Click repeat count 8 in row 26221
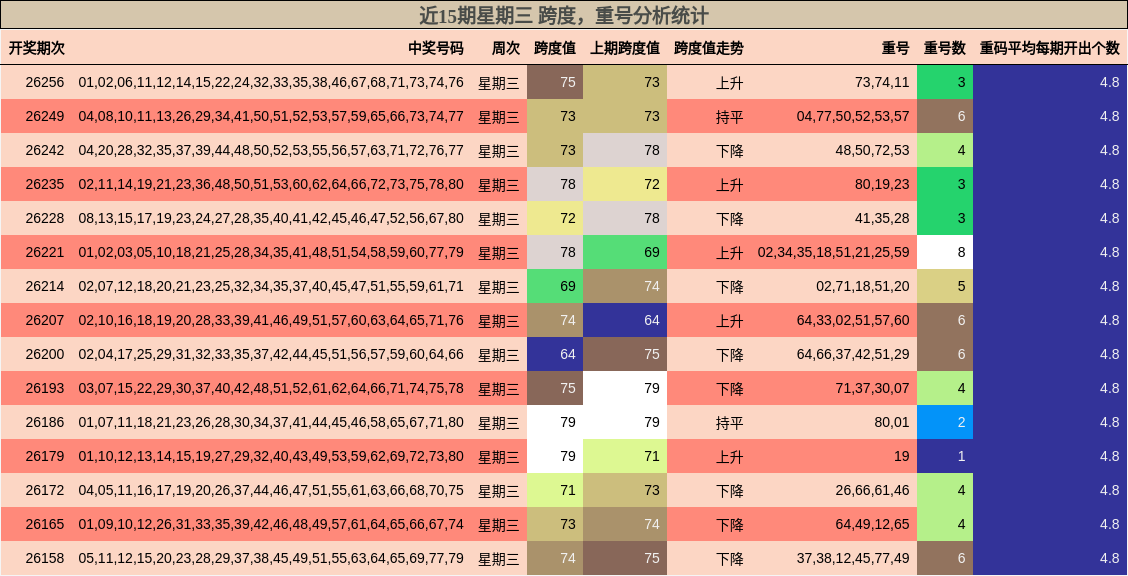The width and height of the screenshot is (1128, 576). (945, 252)
